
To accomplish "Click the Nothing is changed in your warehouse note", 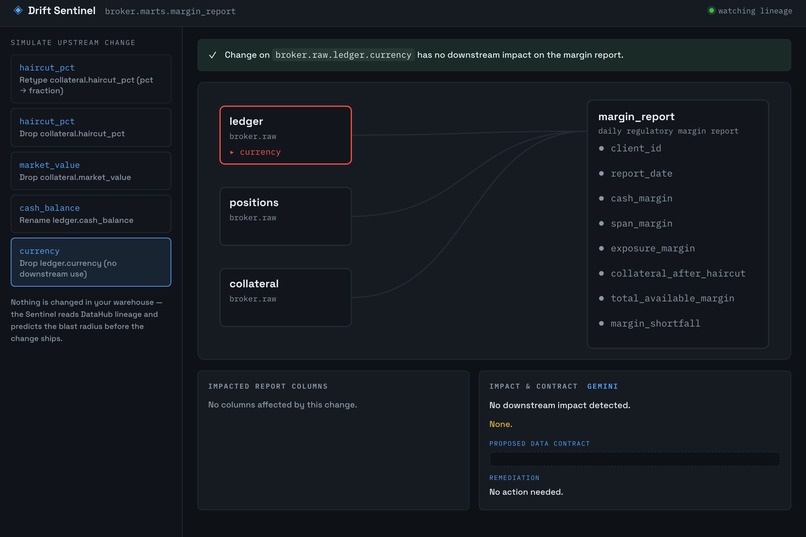I will coord(86,320).
